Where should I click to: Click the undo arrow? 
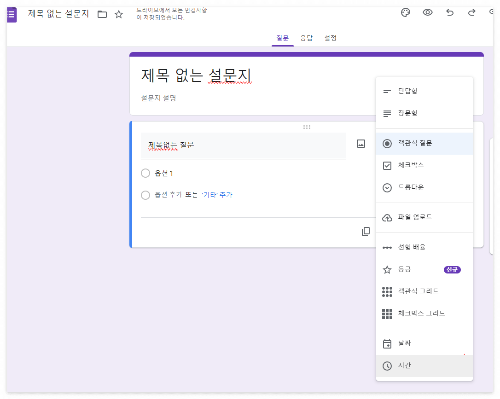pos(450,13)
